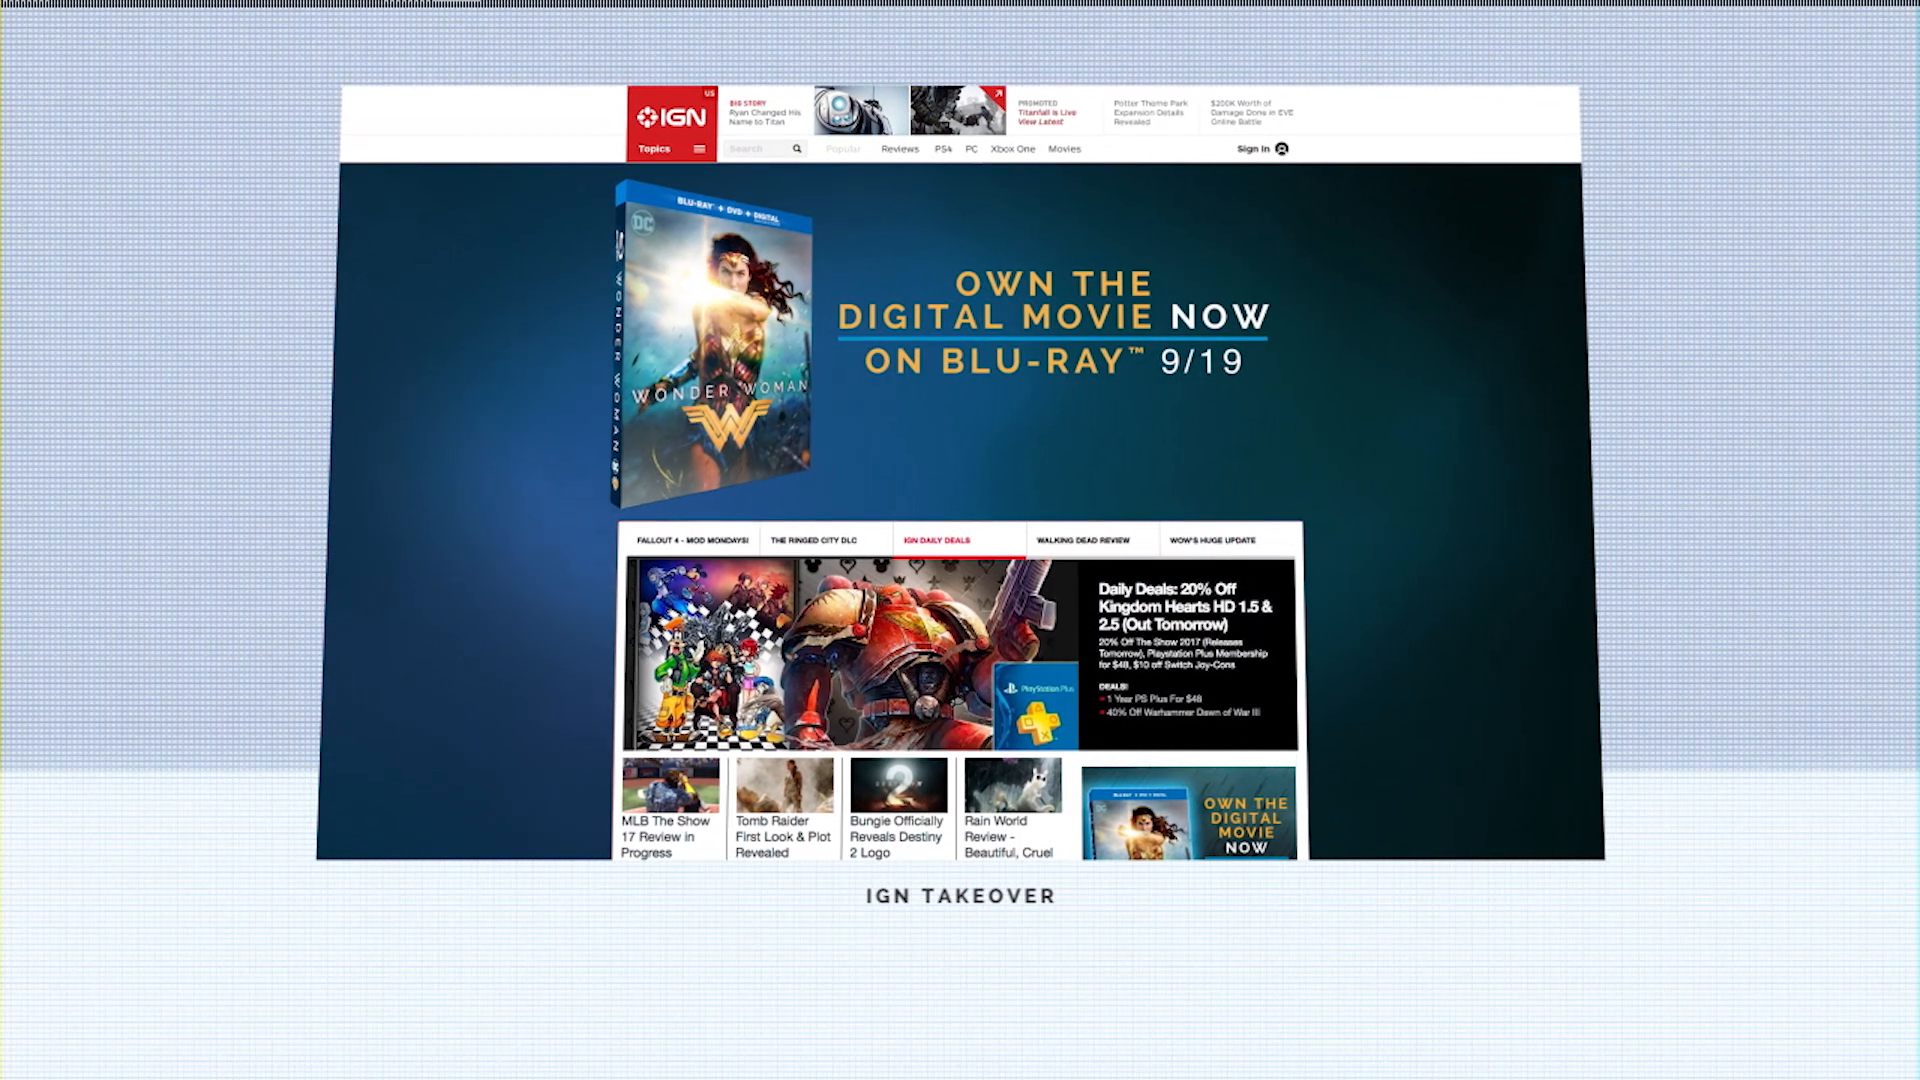The width and height of the screenshot is (1920, 1080).
Task: Click the Rain World thumbnail
Action: coord(1012,785)
